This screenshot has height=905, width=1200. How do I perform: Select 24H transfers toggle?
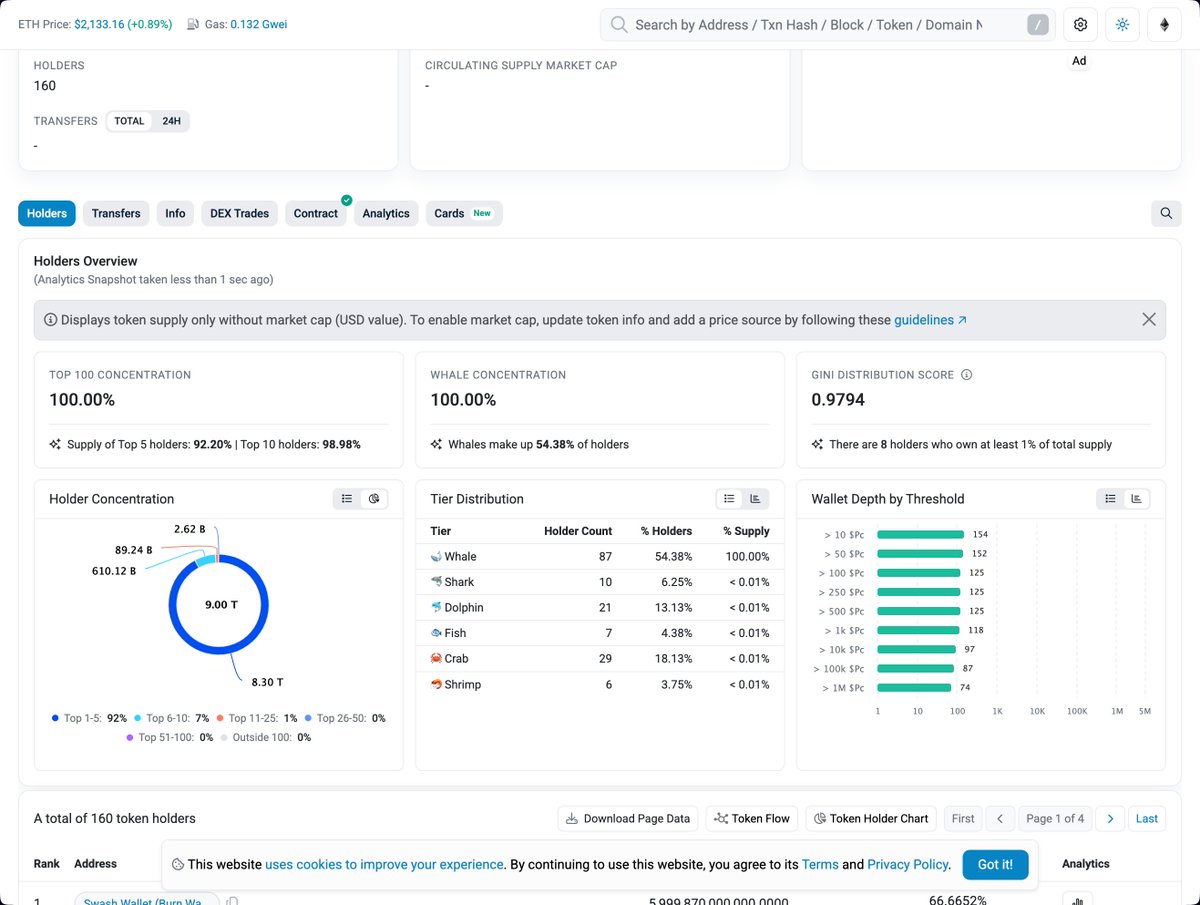pos(171,121)
